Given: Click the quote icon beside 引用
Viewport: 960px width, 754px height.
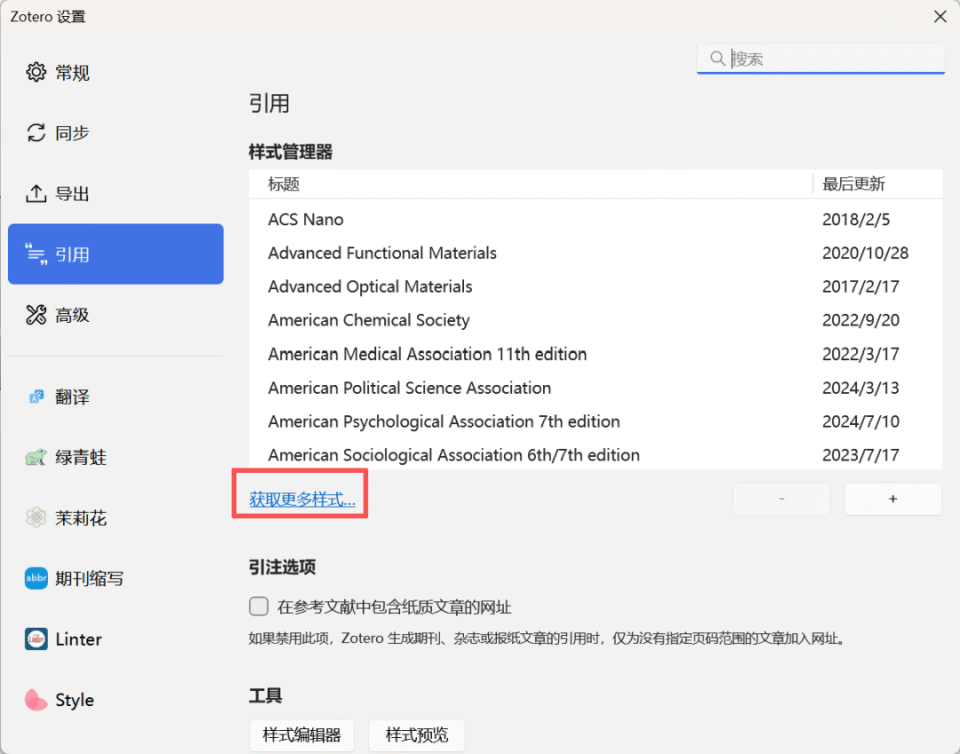Looking at the screenshot, I should tap(36, 254).
